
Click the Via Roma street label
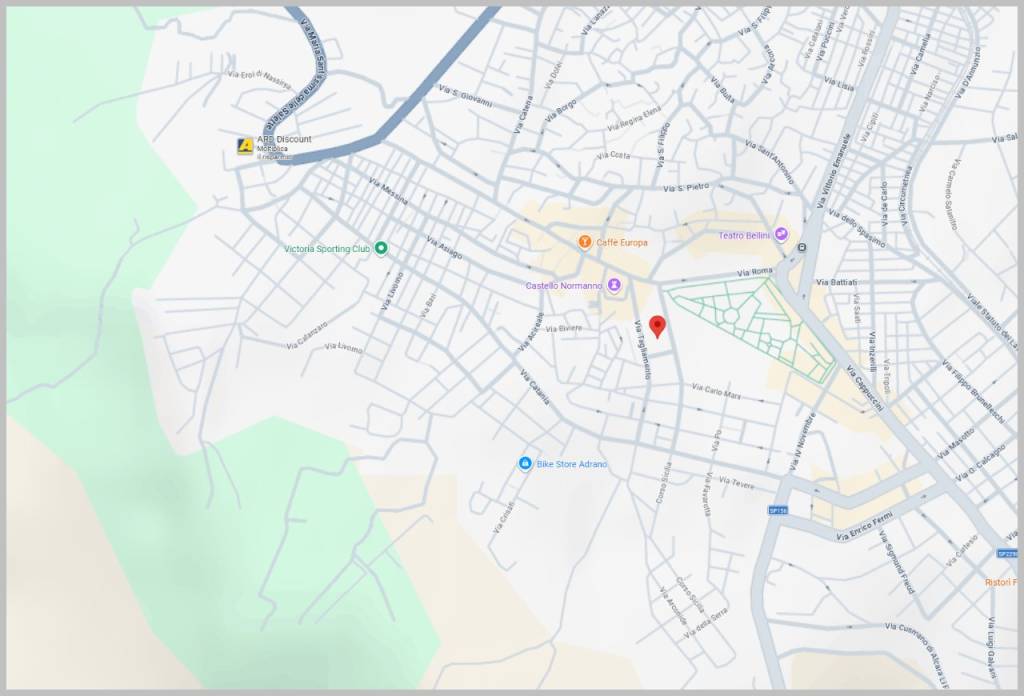pyautogui.click(x=756, y=272)
